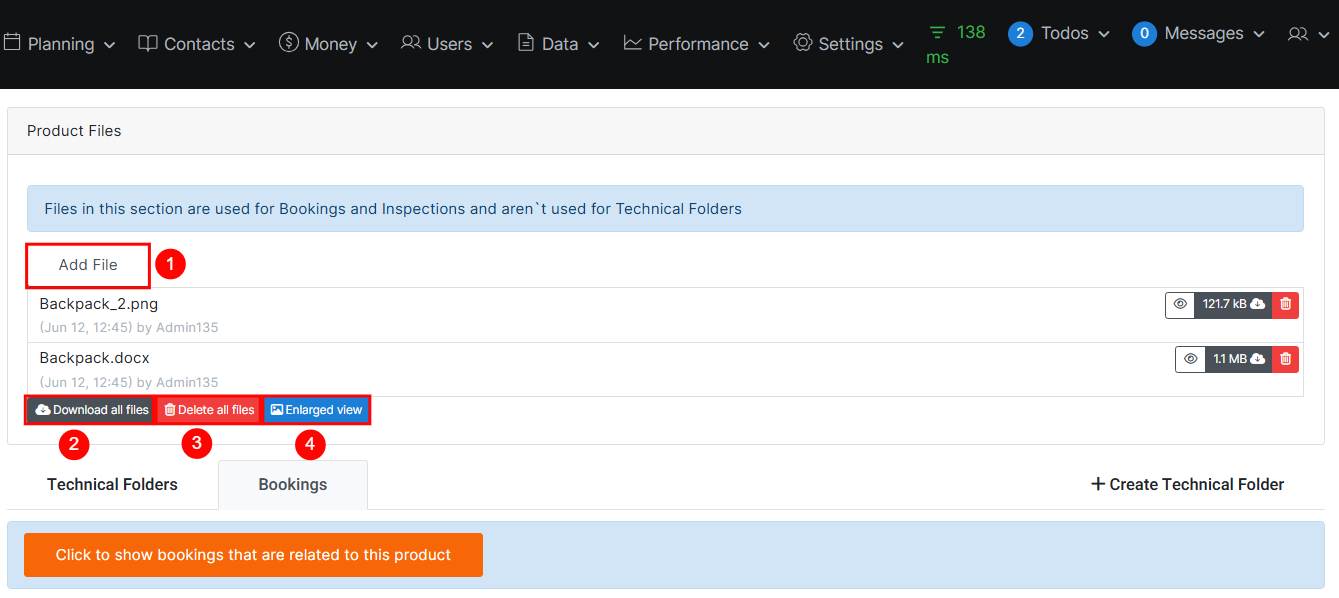The image size is (1339, 598).
Task: Select the Bookings tab
Action: tap(292, 485)
